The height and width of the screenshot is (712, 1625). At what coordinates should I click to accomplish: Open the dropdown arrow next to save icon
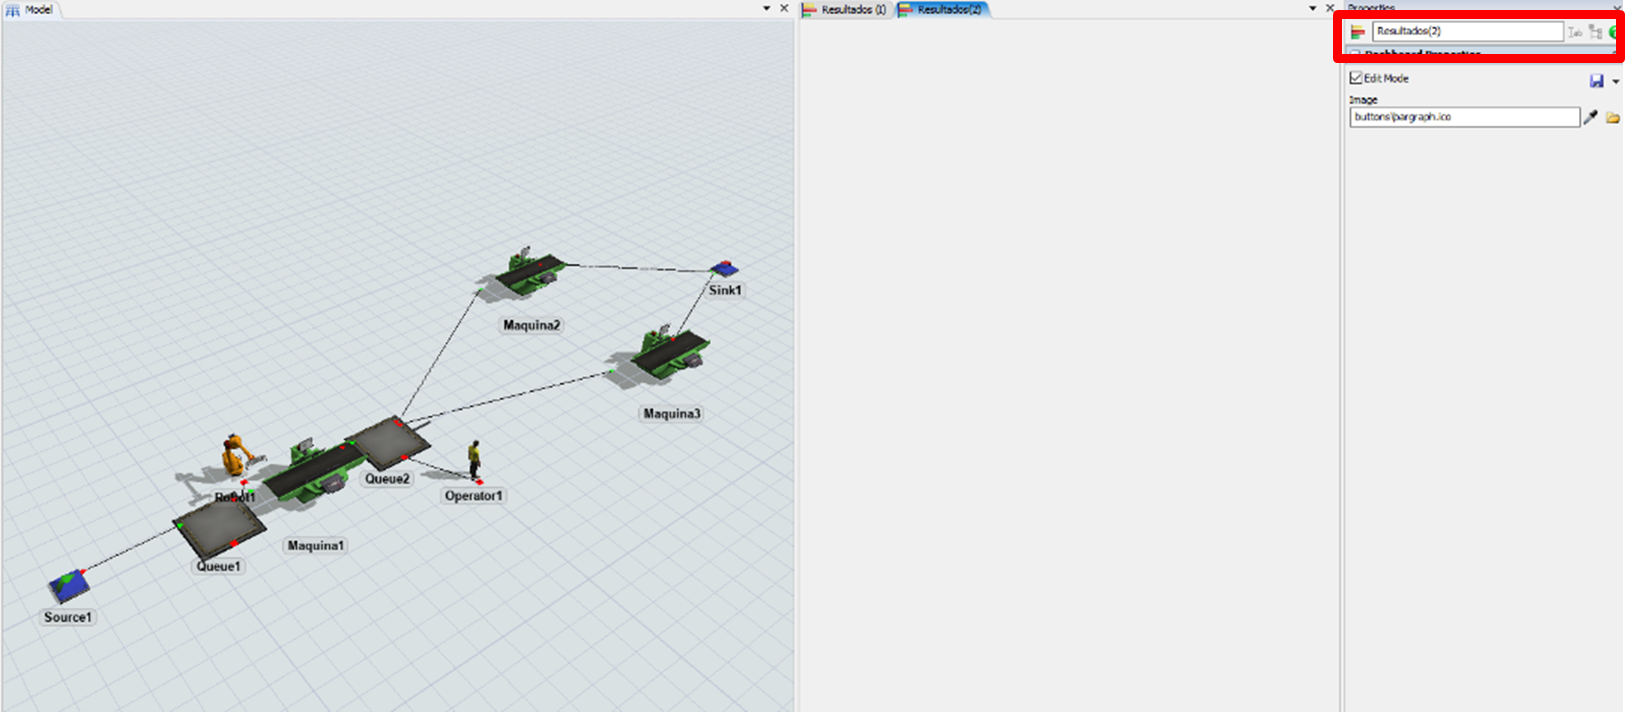click(1615, 82)
